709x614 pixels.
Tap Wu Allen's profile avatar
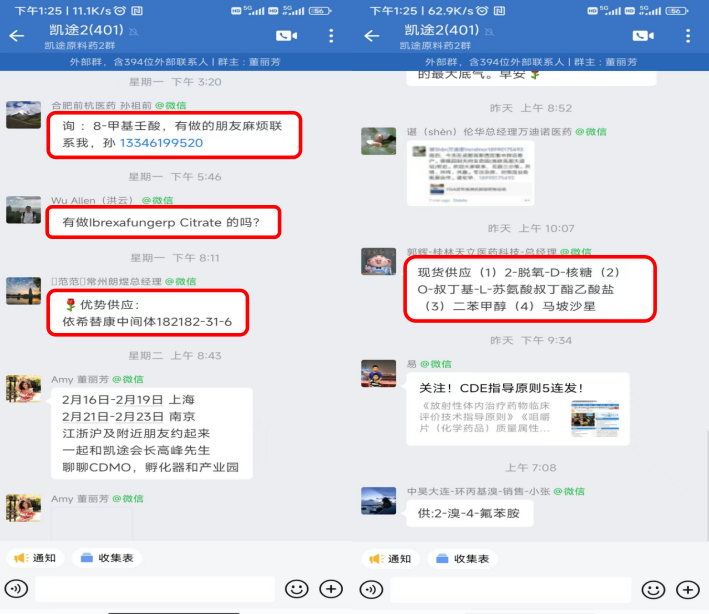pos(24,210)
